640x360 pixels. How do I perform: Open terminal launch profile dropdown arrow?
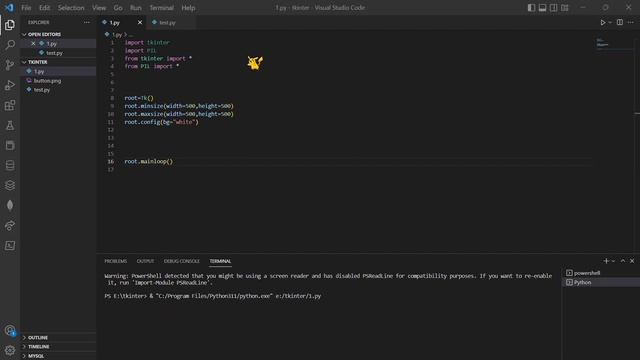[x=613, y=261]
